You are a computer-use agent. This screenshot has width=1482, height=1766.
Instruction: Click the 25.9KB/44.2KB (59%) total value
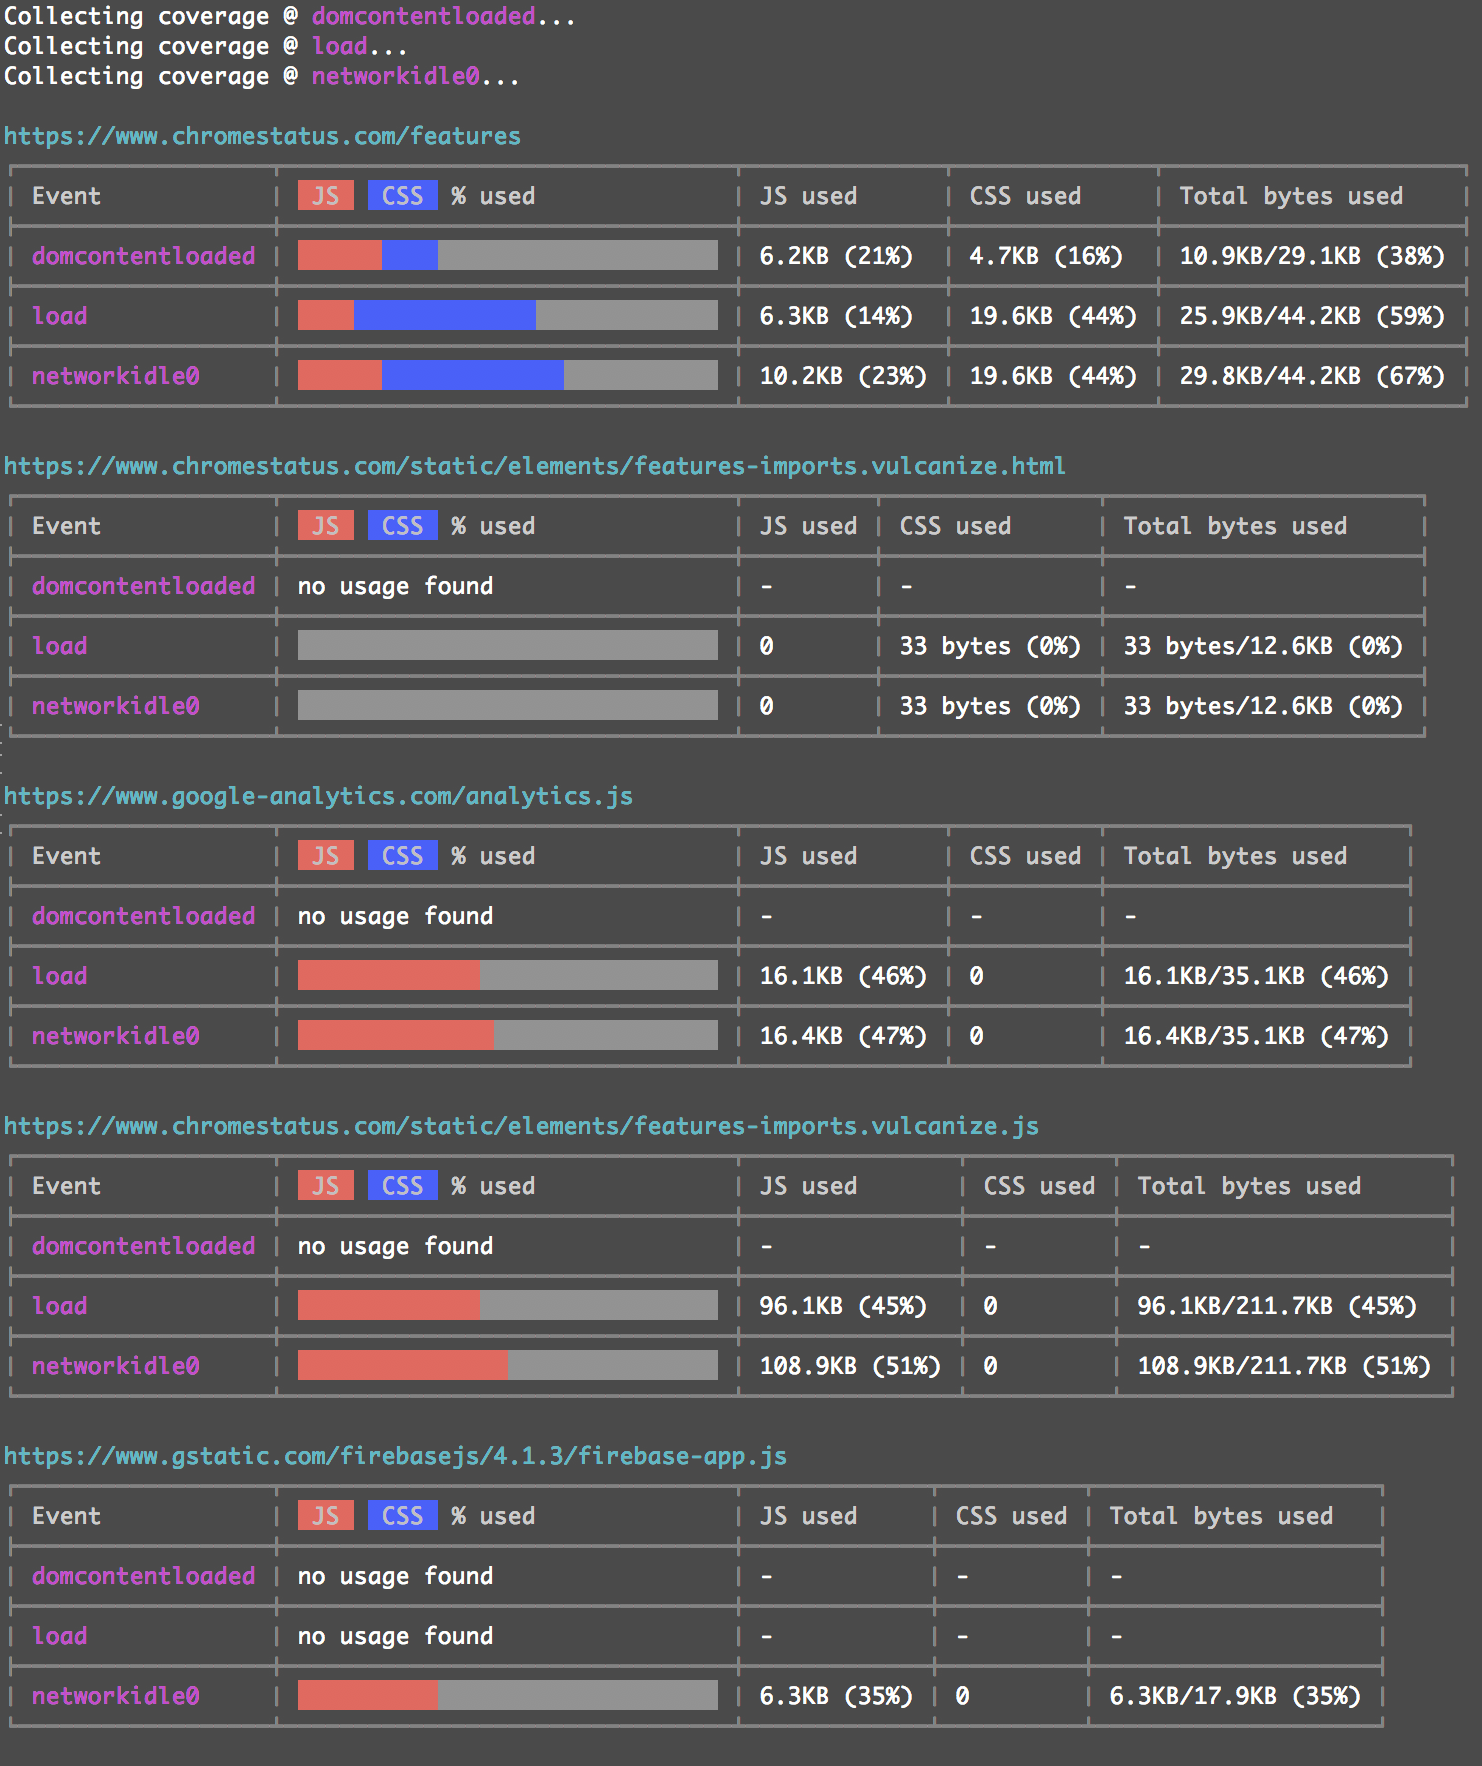tap(1311, 316)
